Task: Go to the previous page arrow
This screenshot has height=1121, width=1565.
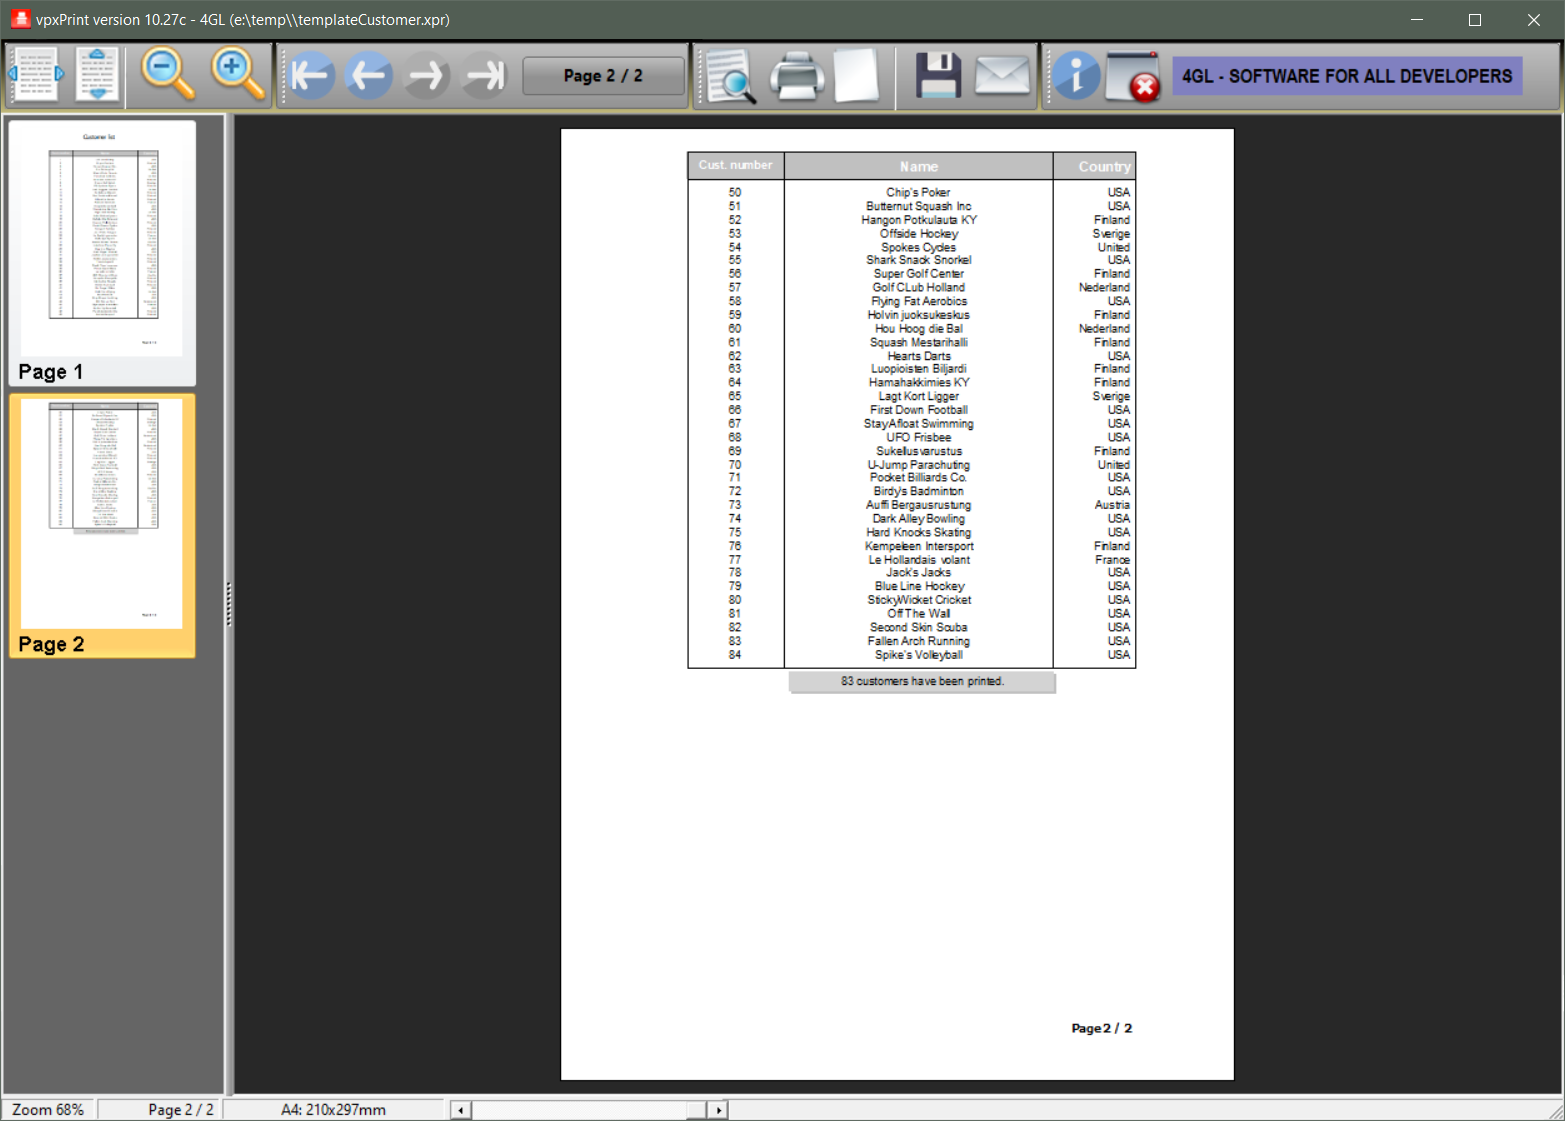Action: coord(369,75)
